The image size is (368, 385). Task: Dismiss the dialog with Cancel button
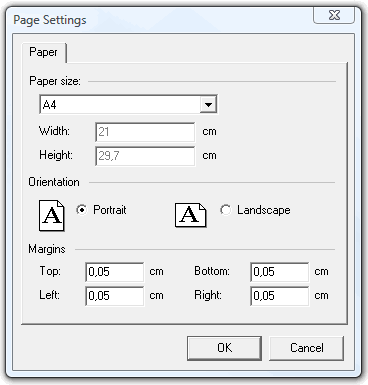pos(306,348)
